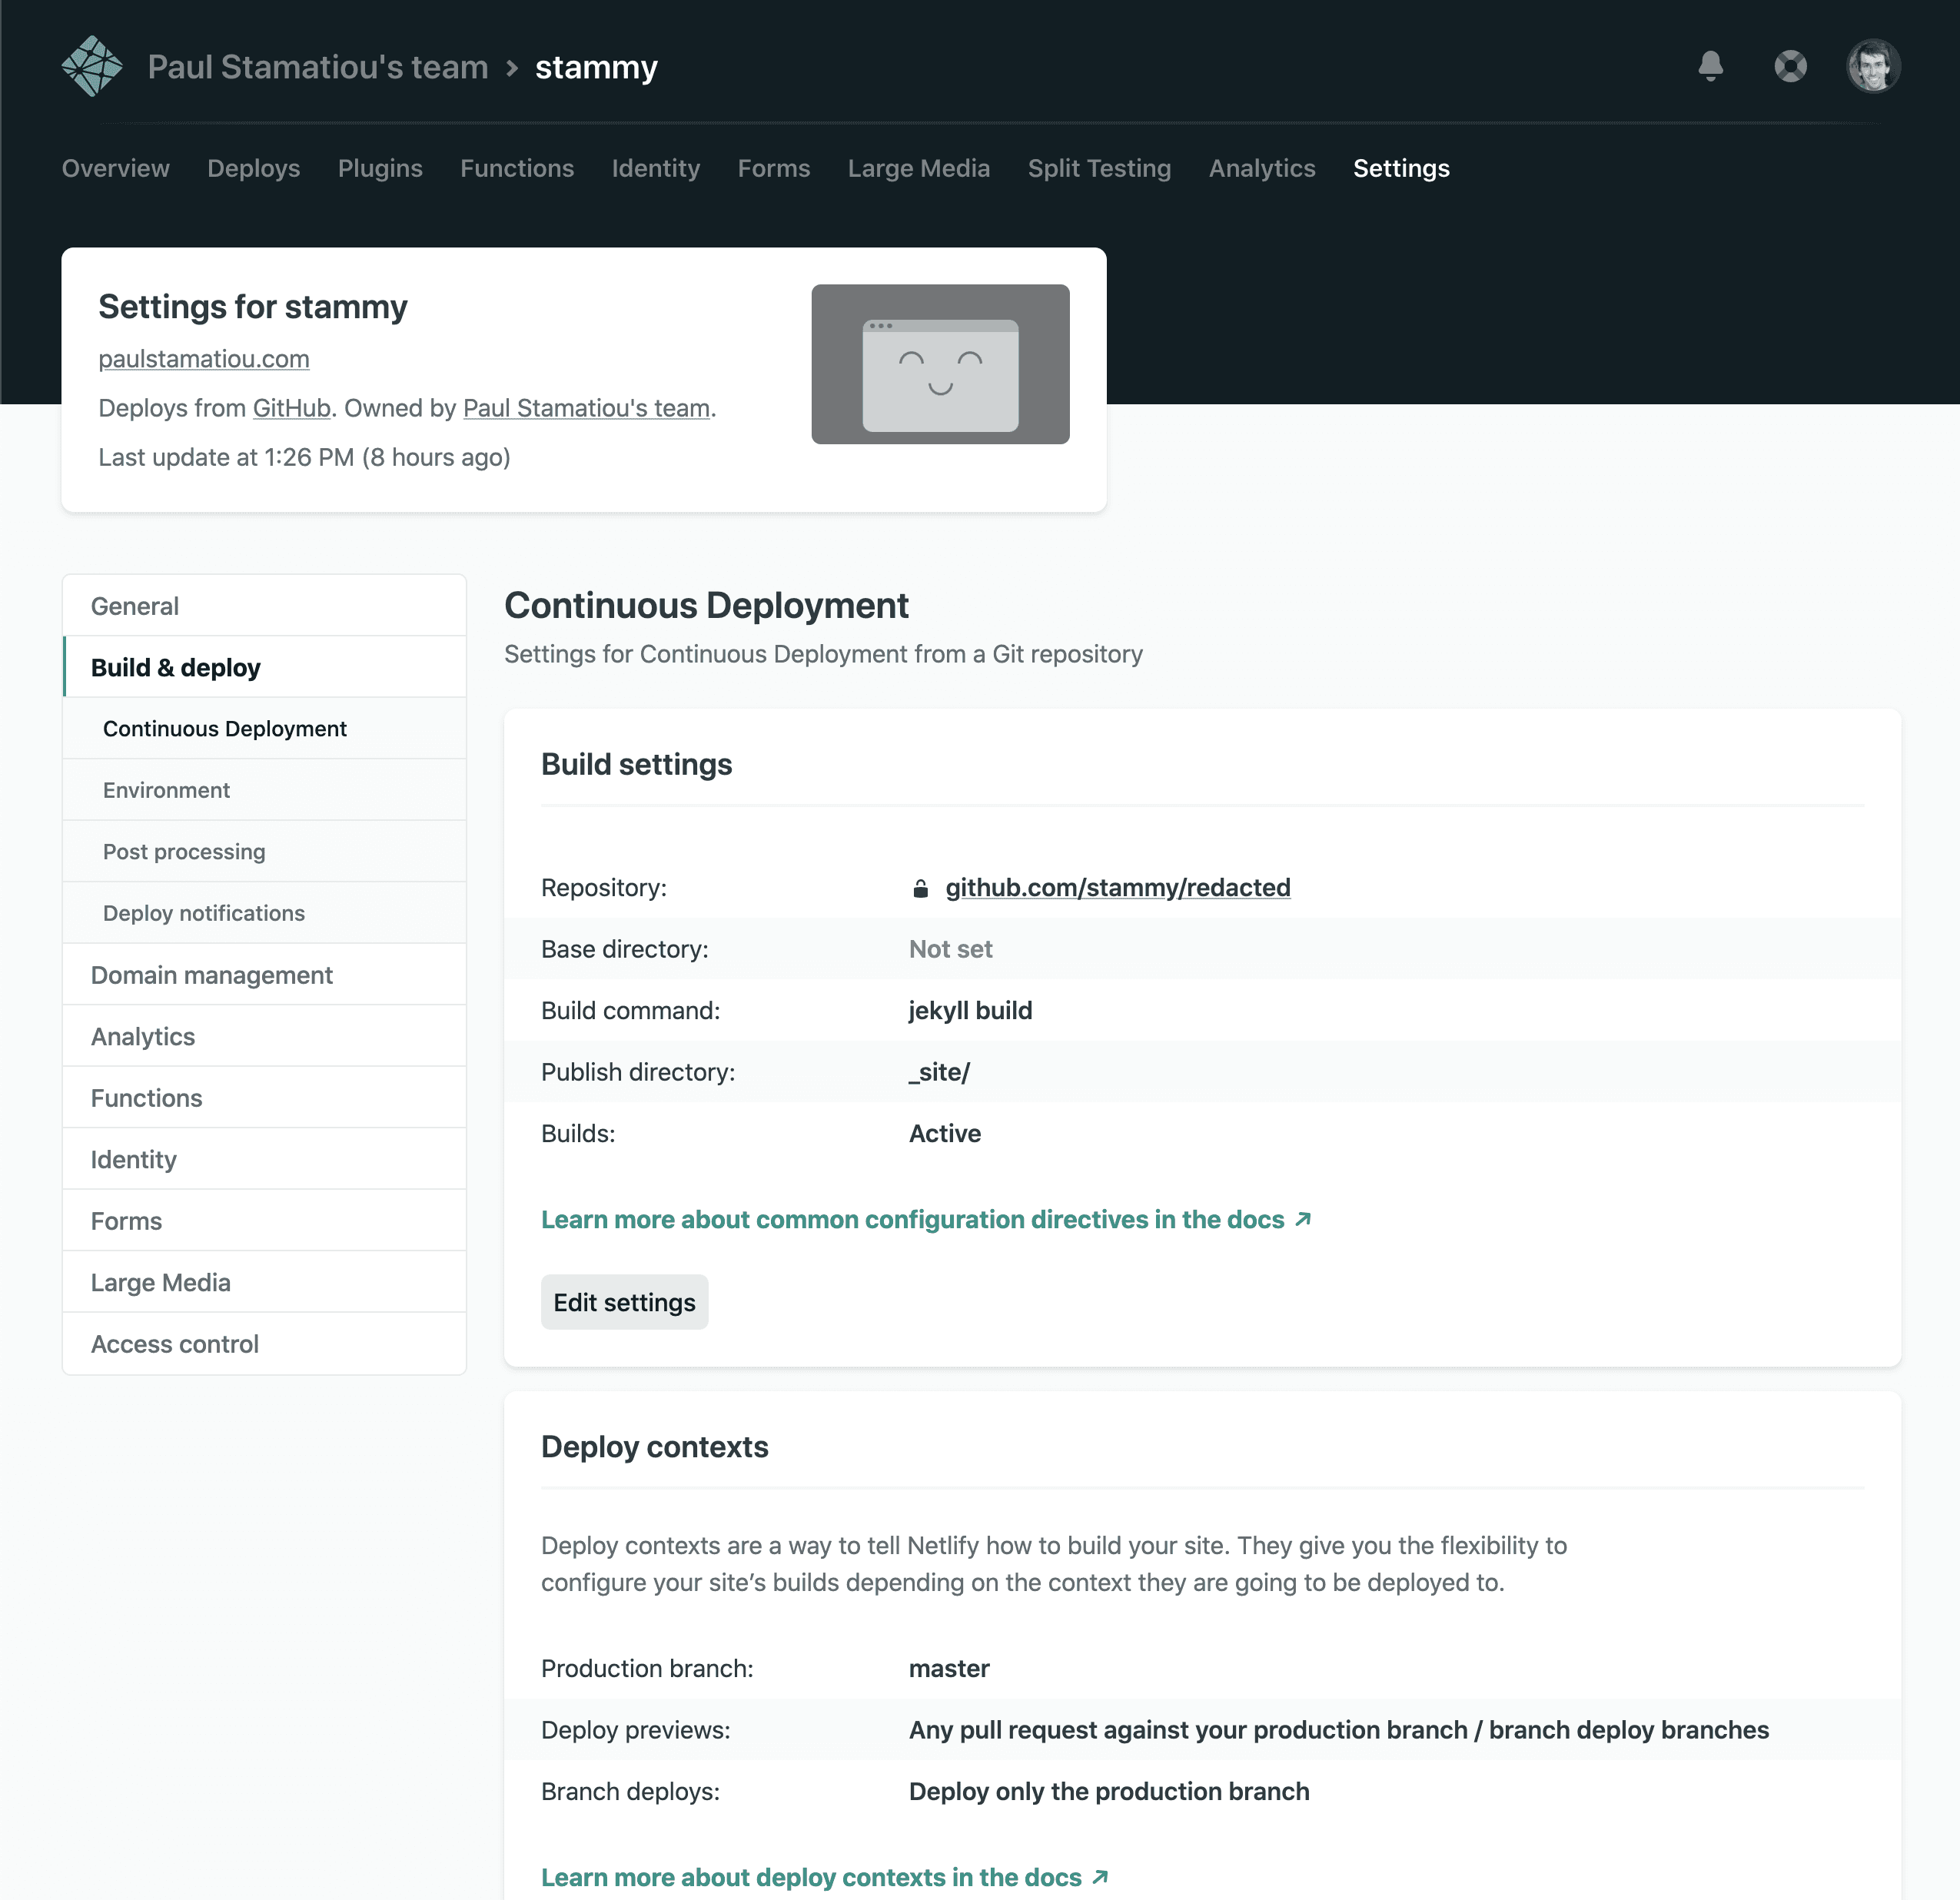Select Analytics in settings sidebar
Image resolution: width=1960 pixels, height=1900 pixels.
click(x=264, y=1036)
